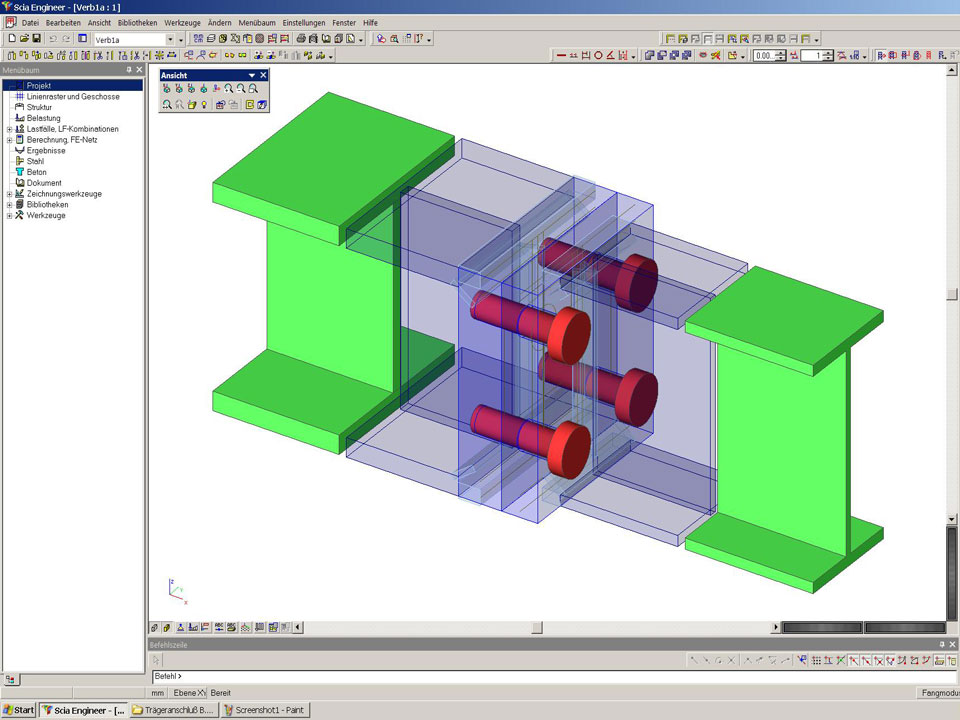Expand the Bibliotheken tree node
This screenshot has width=960, height=720.
(9, 204)
